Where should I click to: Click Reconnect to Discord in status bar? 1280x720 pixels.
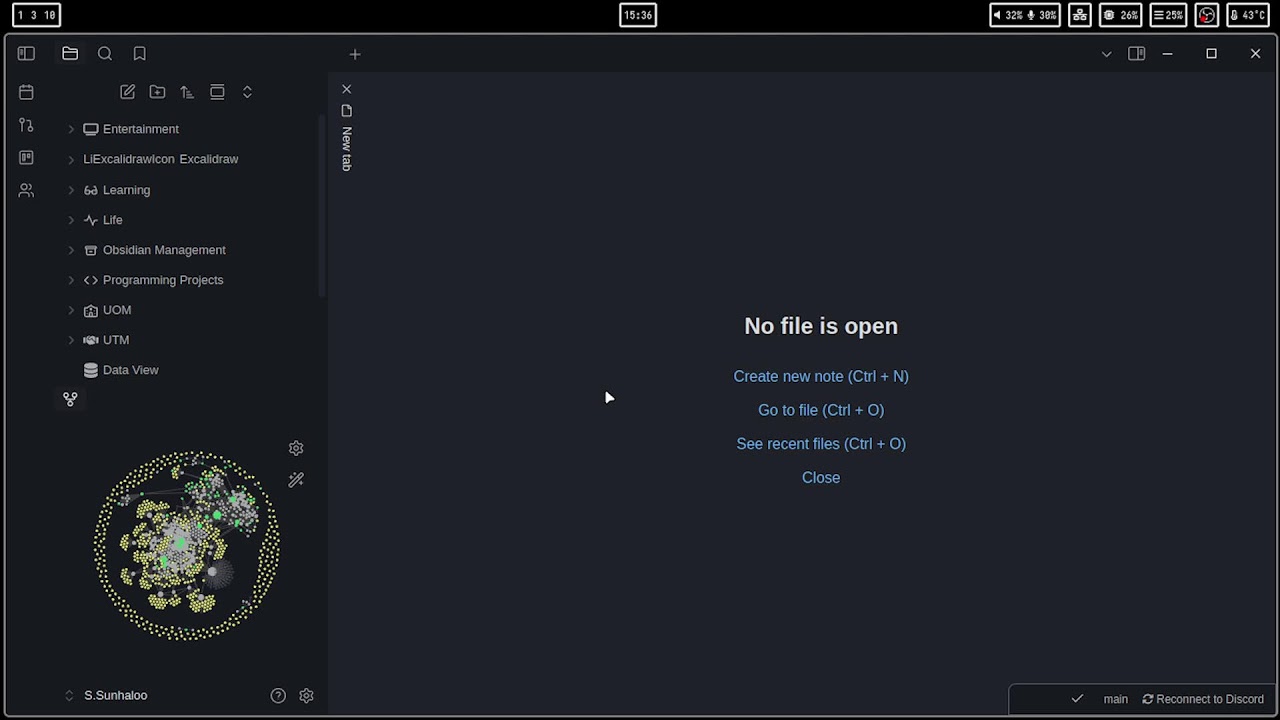click(1203, 699)
